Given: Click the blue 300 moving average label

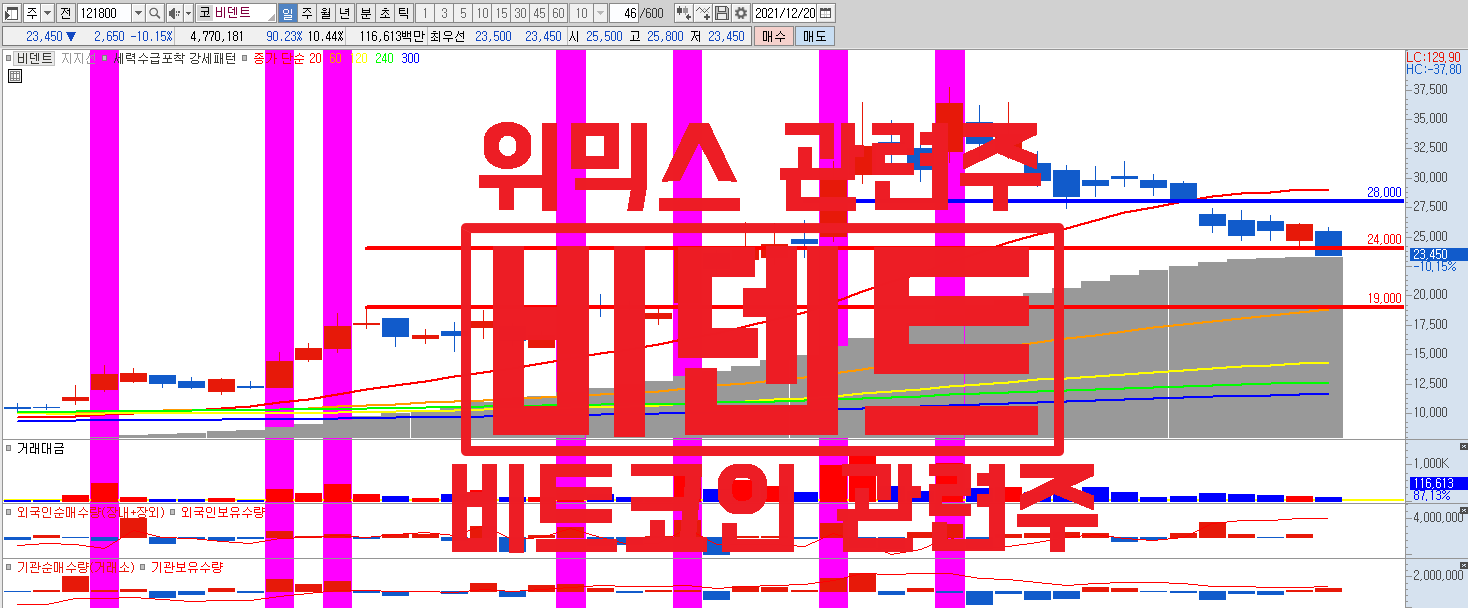Looking at the screenshot, I should (x=410, y=59).
